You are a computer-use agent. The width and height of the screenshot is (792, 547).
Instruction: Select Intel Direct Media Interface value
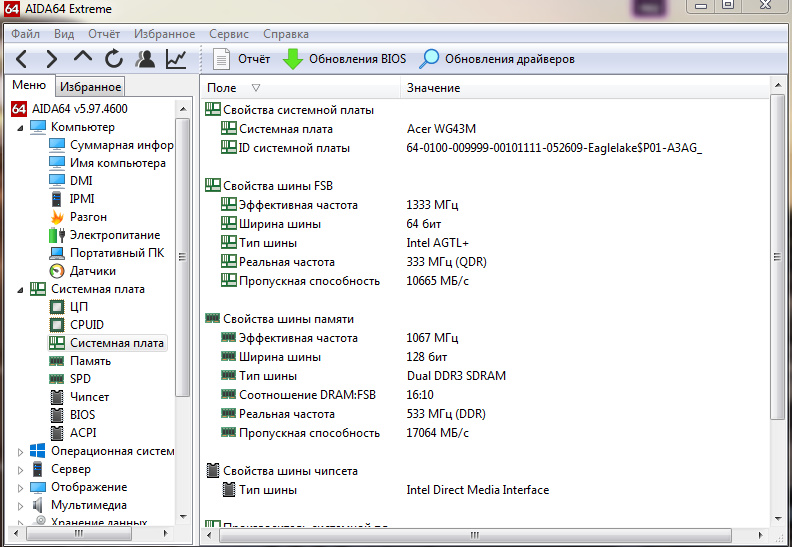tap(477, 490)
